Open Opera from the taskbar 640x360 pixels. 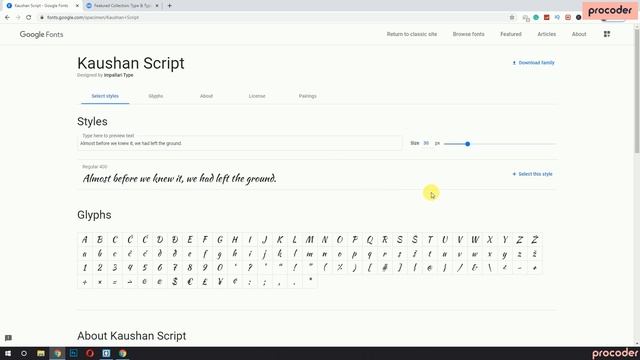[x=90, y=353]
